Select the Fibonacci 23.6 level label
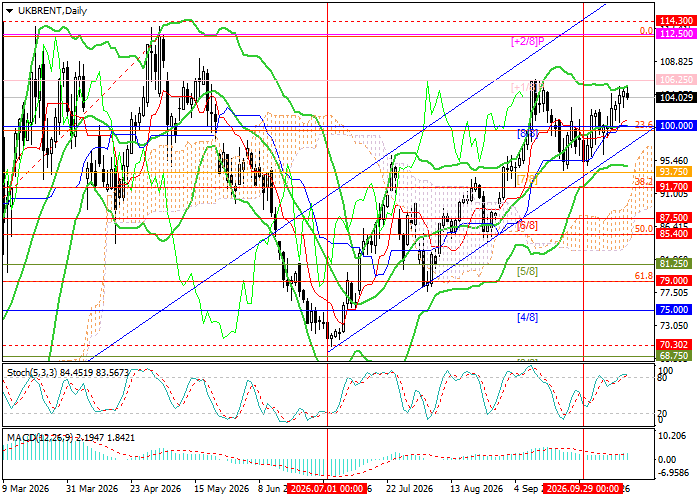 tap(644, 124)
